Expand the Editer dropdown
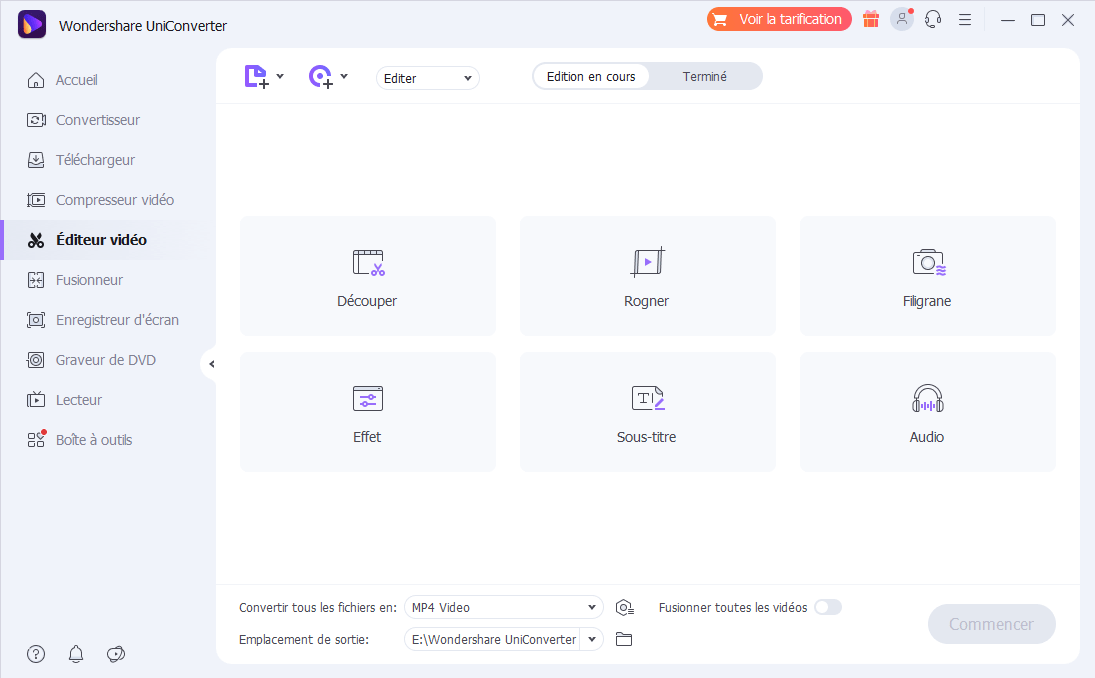 (x=428, y=78)
